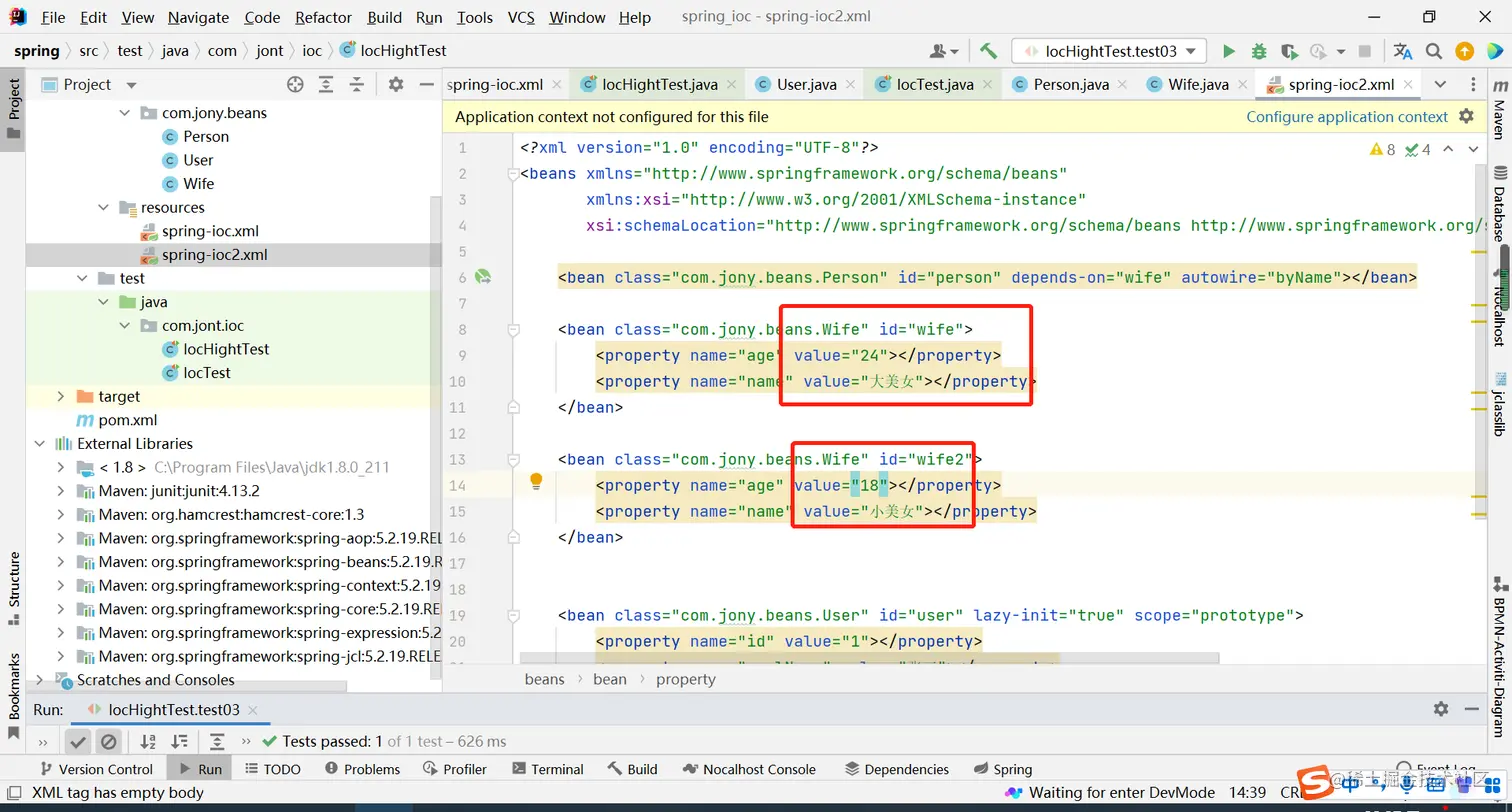Image resolution: width=1512 pixels, height=812 pixels.
Task: Toggle the Project tool window on the left sidebar
Action: [13, 110]
